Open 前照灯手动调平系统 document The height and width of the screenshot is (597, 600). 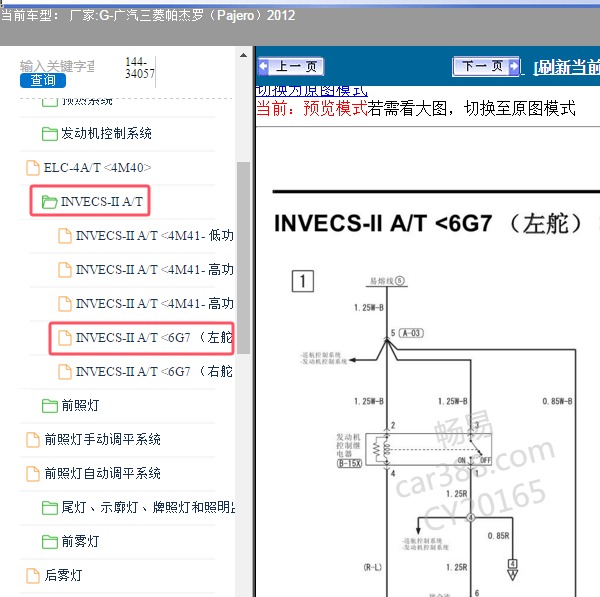pos(103,440)
